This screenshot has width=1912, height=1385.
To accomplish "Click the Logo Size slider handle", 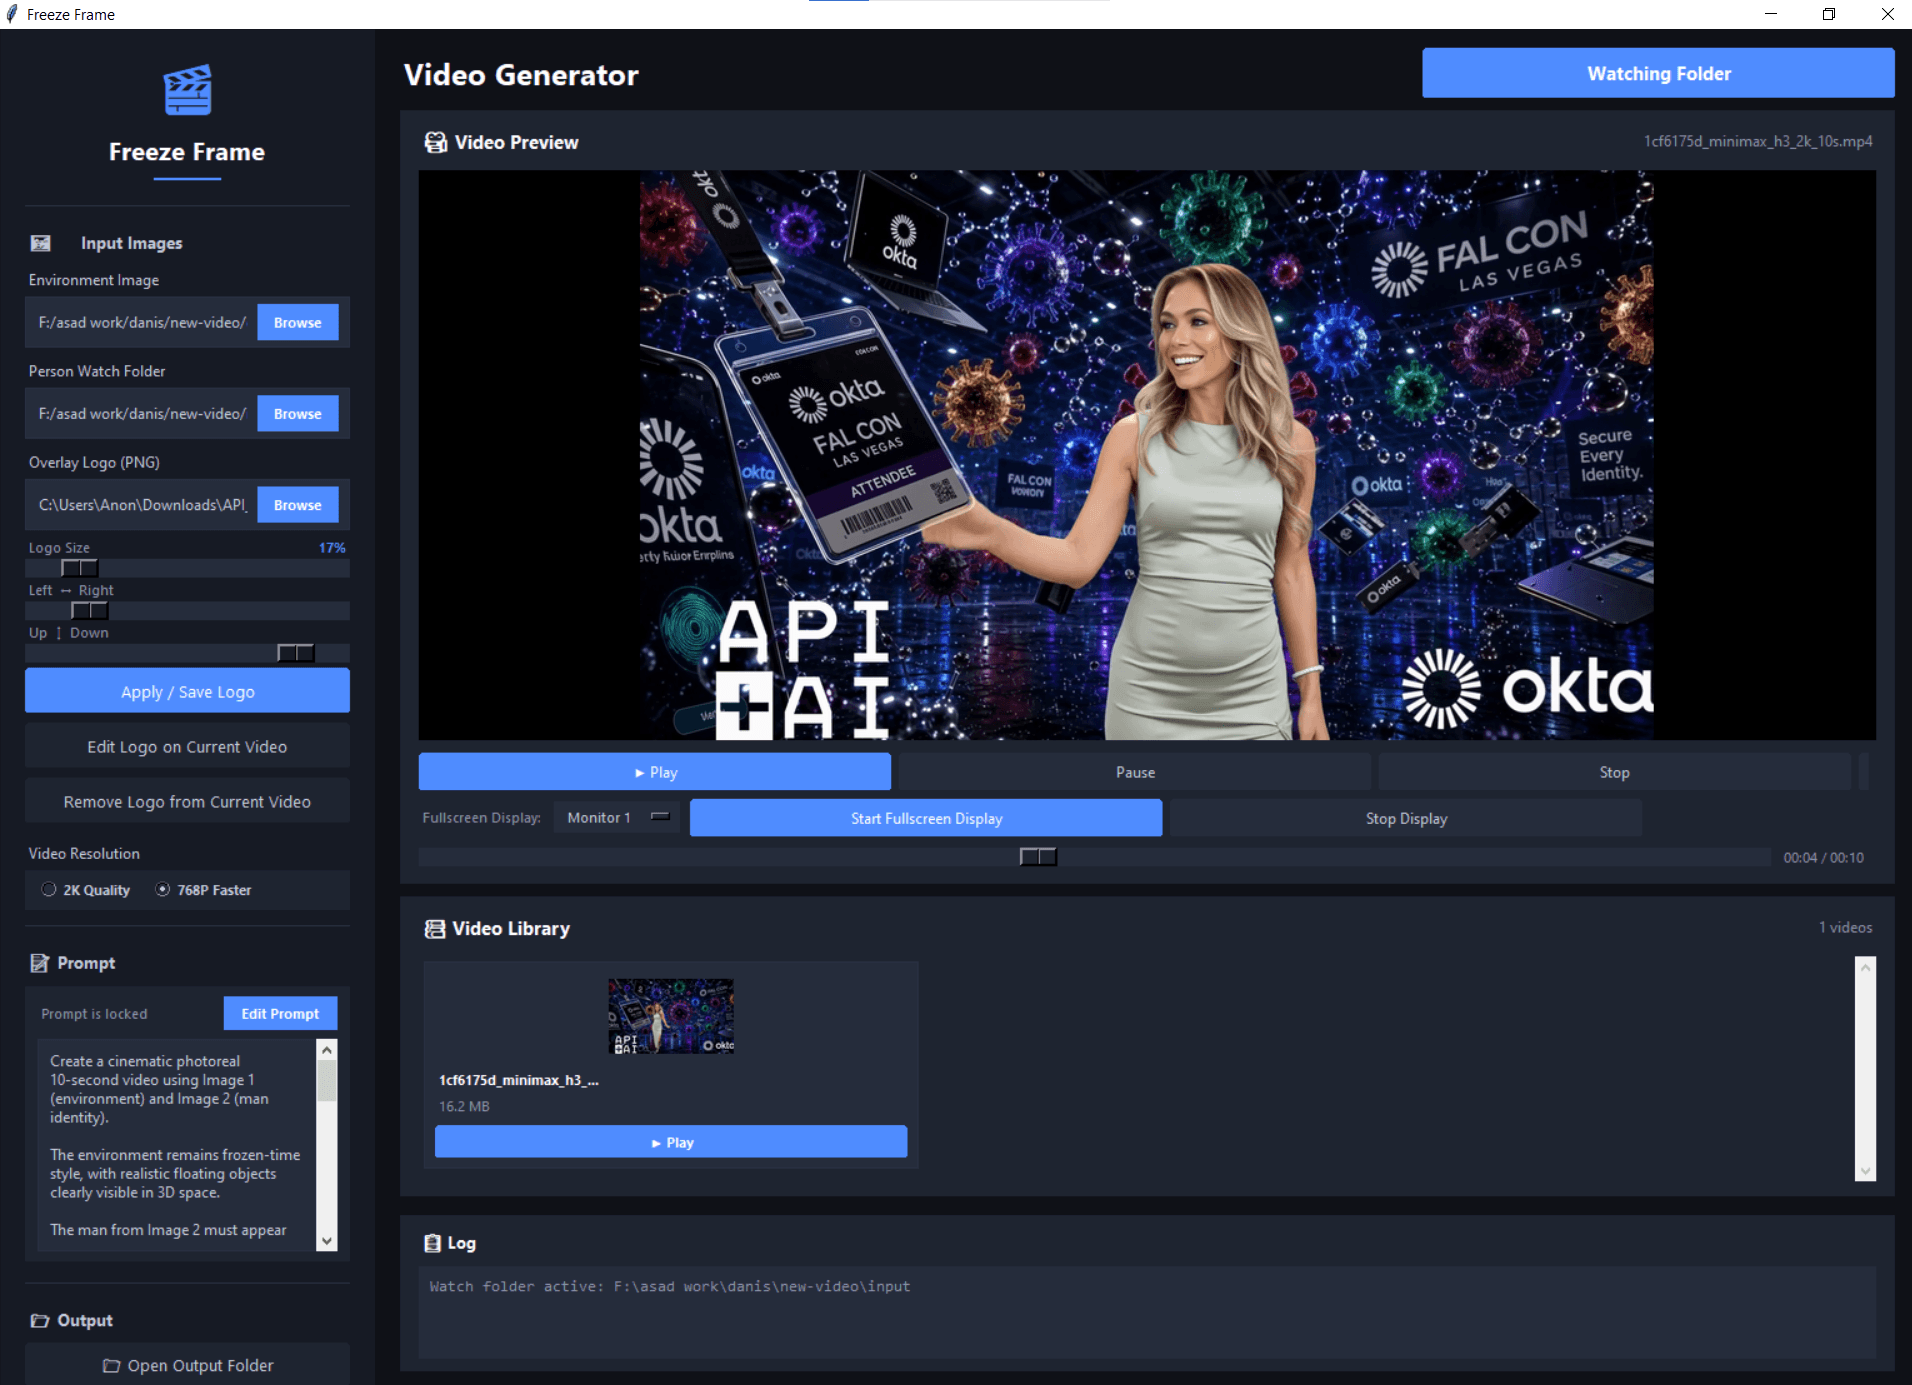I will coord(80,568).
